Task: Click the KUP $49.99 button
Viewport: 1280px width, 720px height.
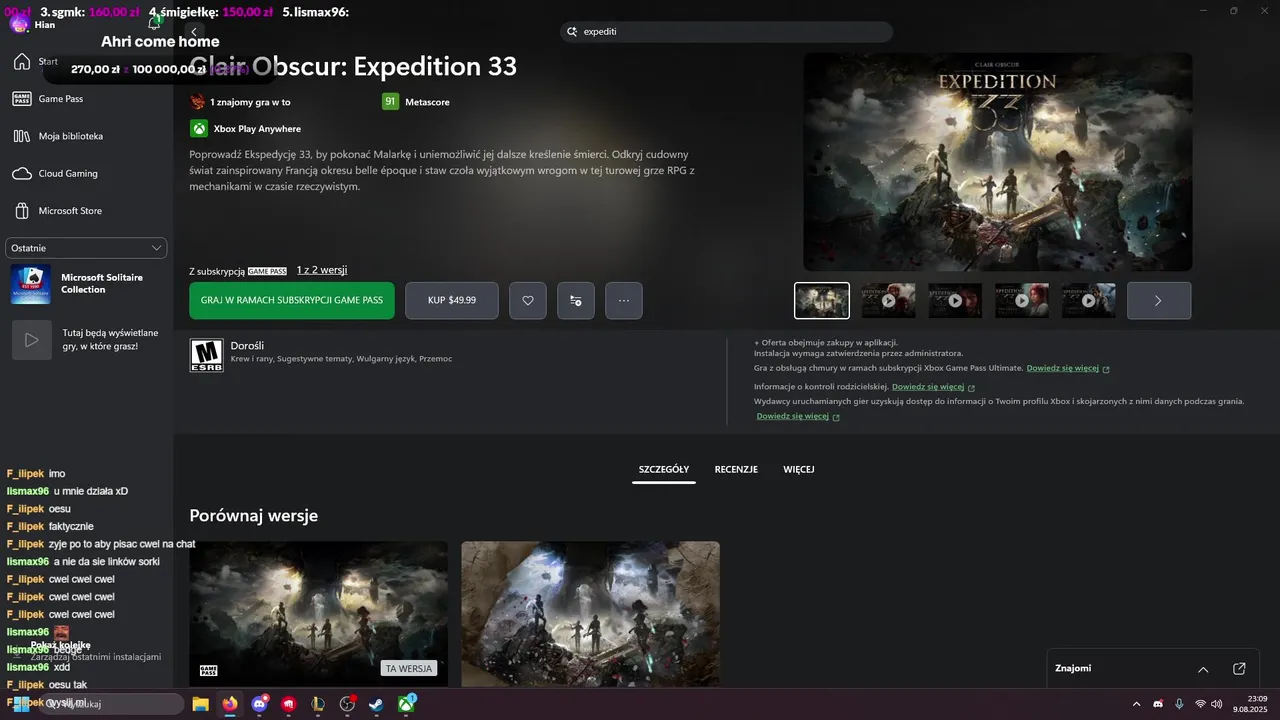Action: click(452, 300)
